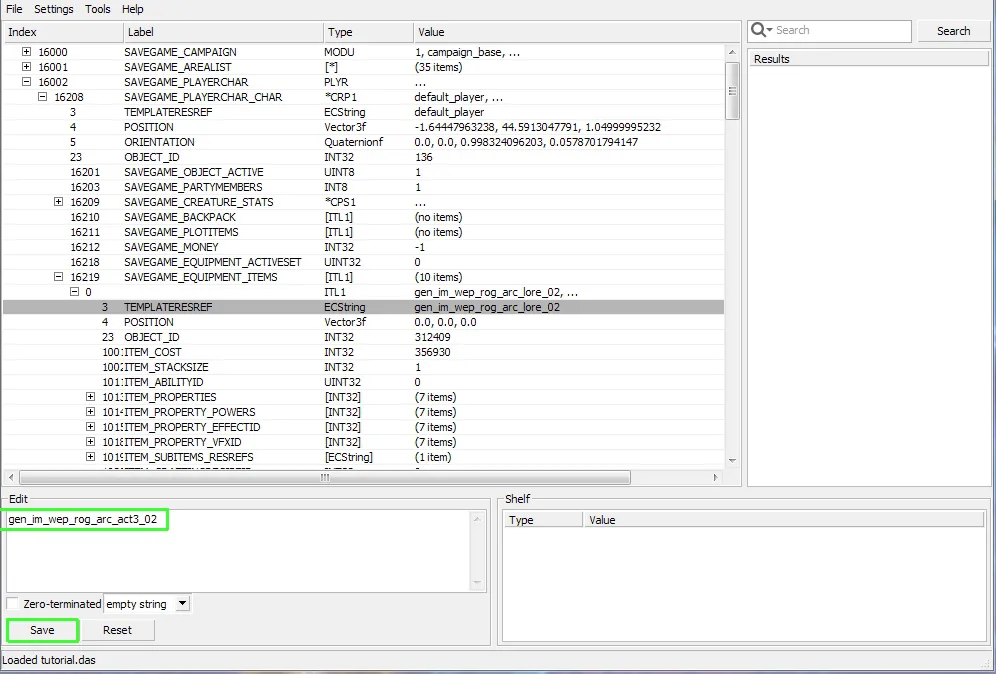Collapse the SAVEGAME_PLAYERCHAR_CHAR node

pos(43,97)
